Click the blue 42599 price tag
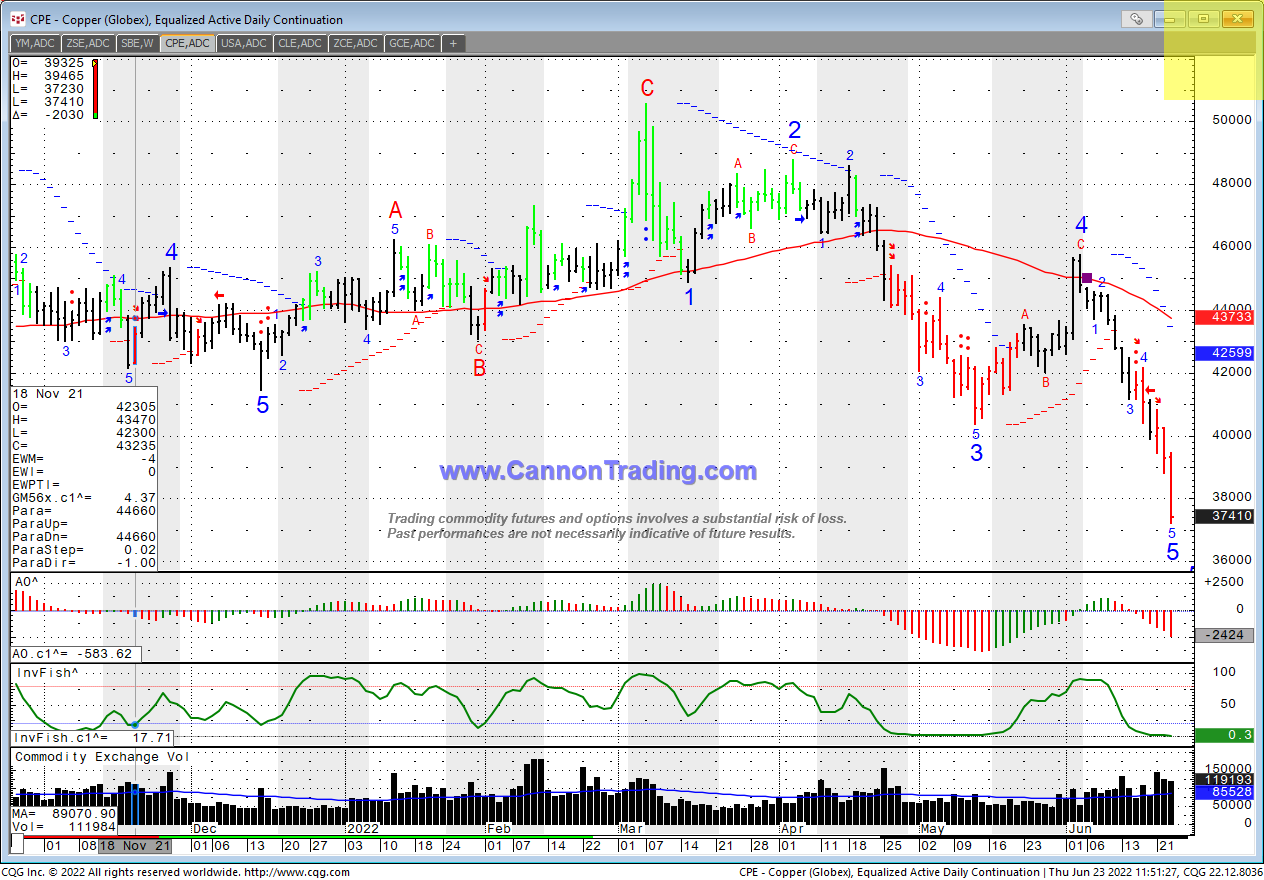Screen dimensions: 1264x880 click(1225, 353)
